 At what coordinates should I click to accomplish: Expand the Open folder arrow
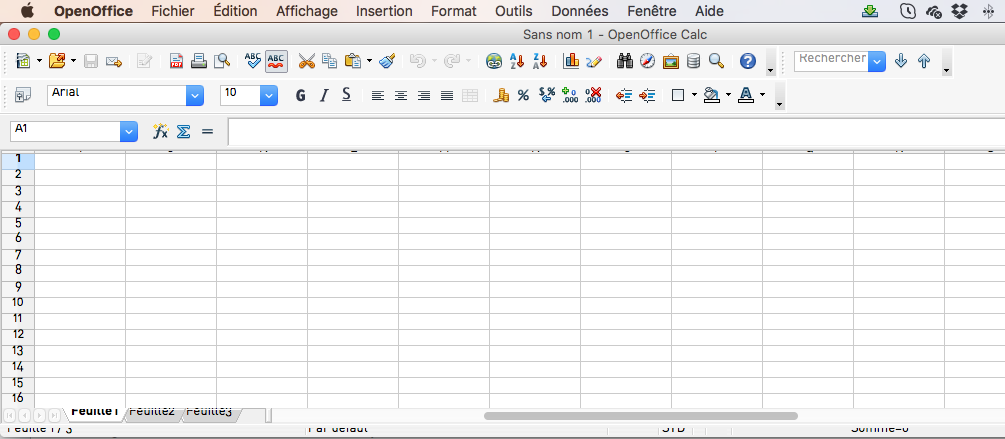(x=73, y=62)
